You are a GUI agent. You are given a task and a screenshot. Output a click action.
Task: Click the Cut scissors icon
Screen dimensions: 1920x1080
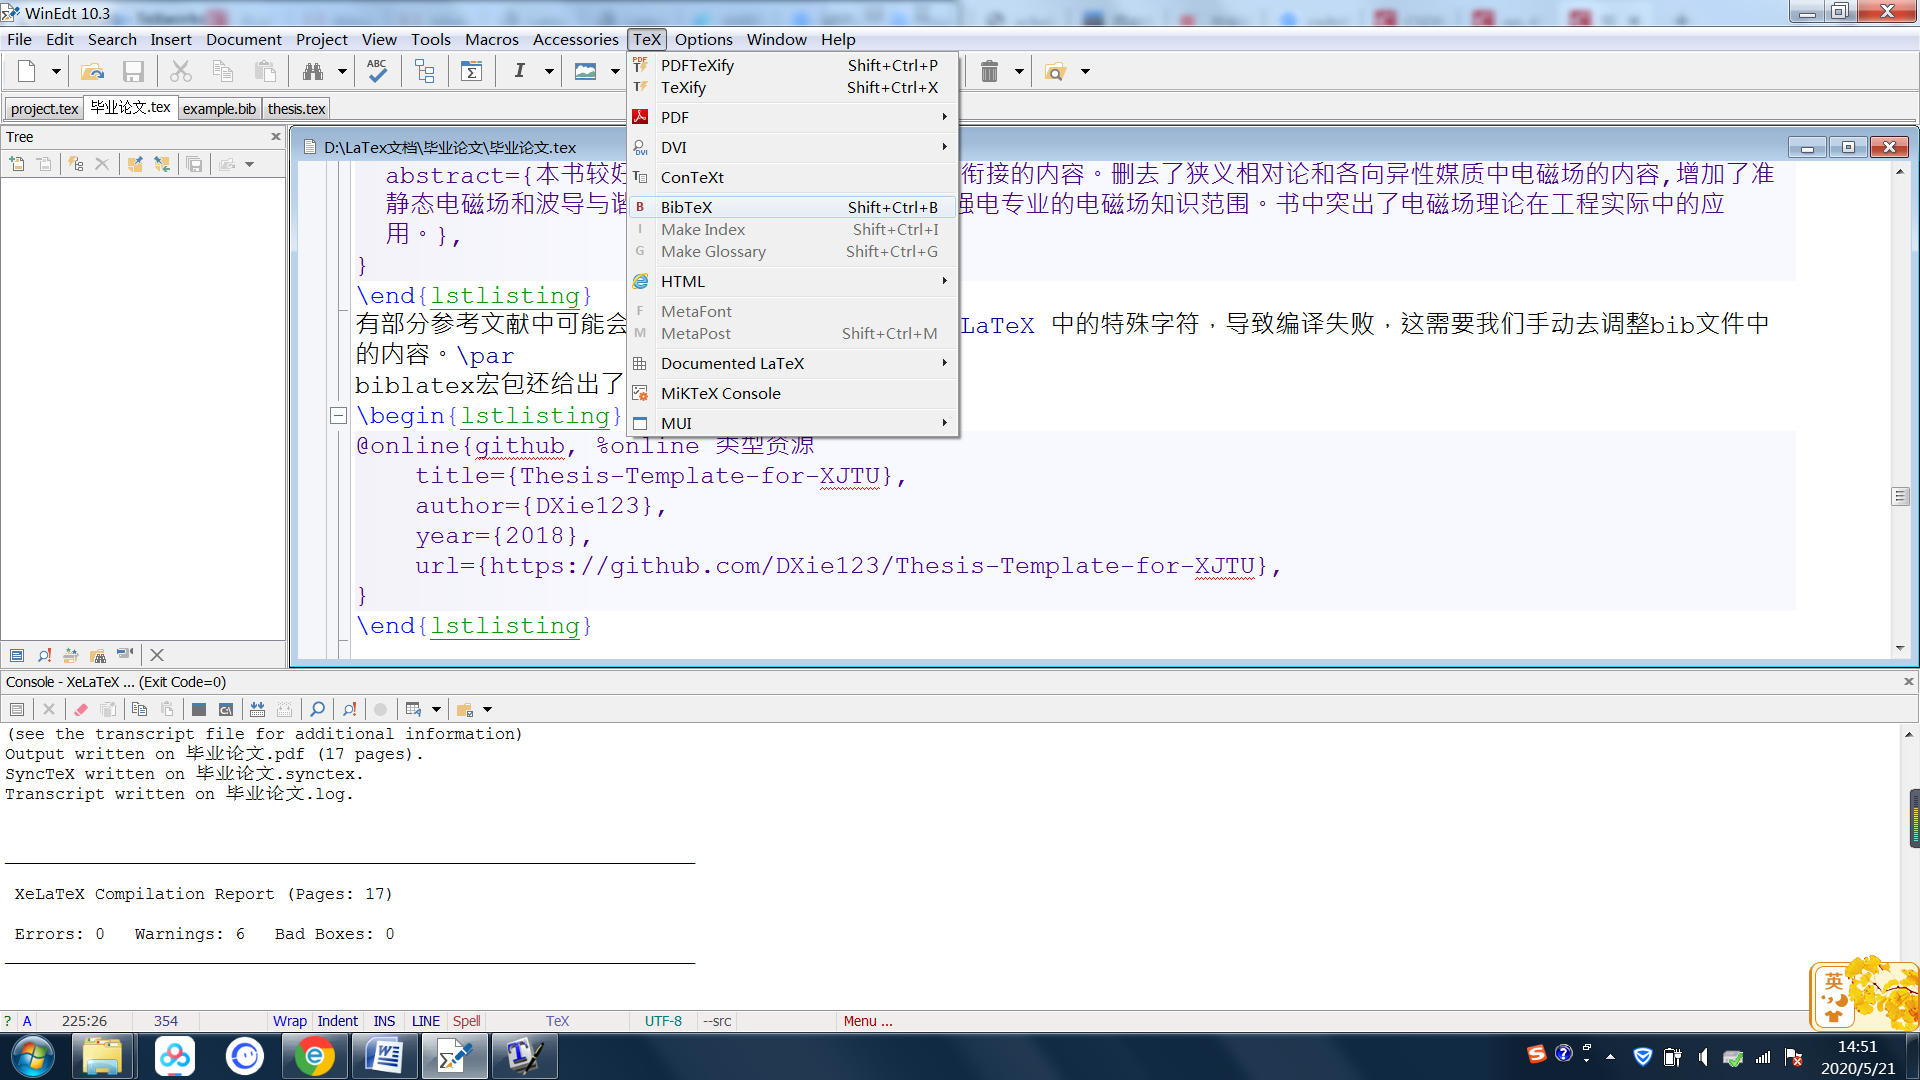180,71
